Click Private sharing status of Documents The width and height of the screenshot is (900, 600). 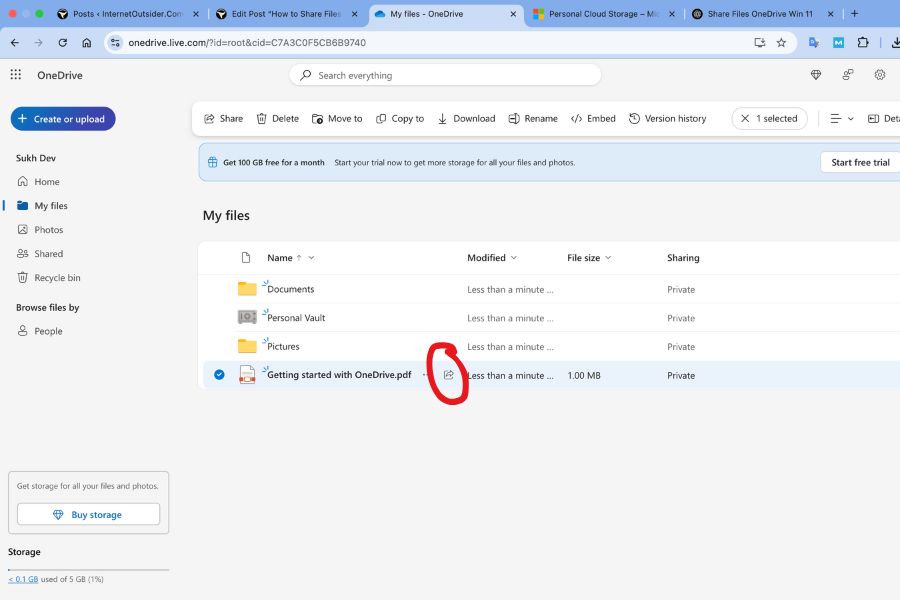[x=681, y=289]
